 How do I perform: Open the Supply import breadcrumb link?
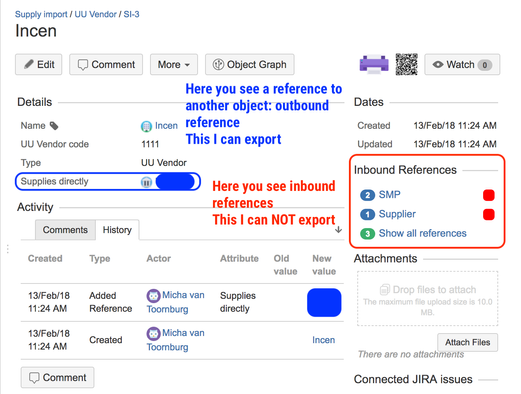pos(41,14)
